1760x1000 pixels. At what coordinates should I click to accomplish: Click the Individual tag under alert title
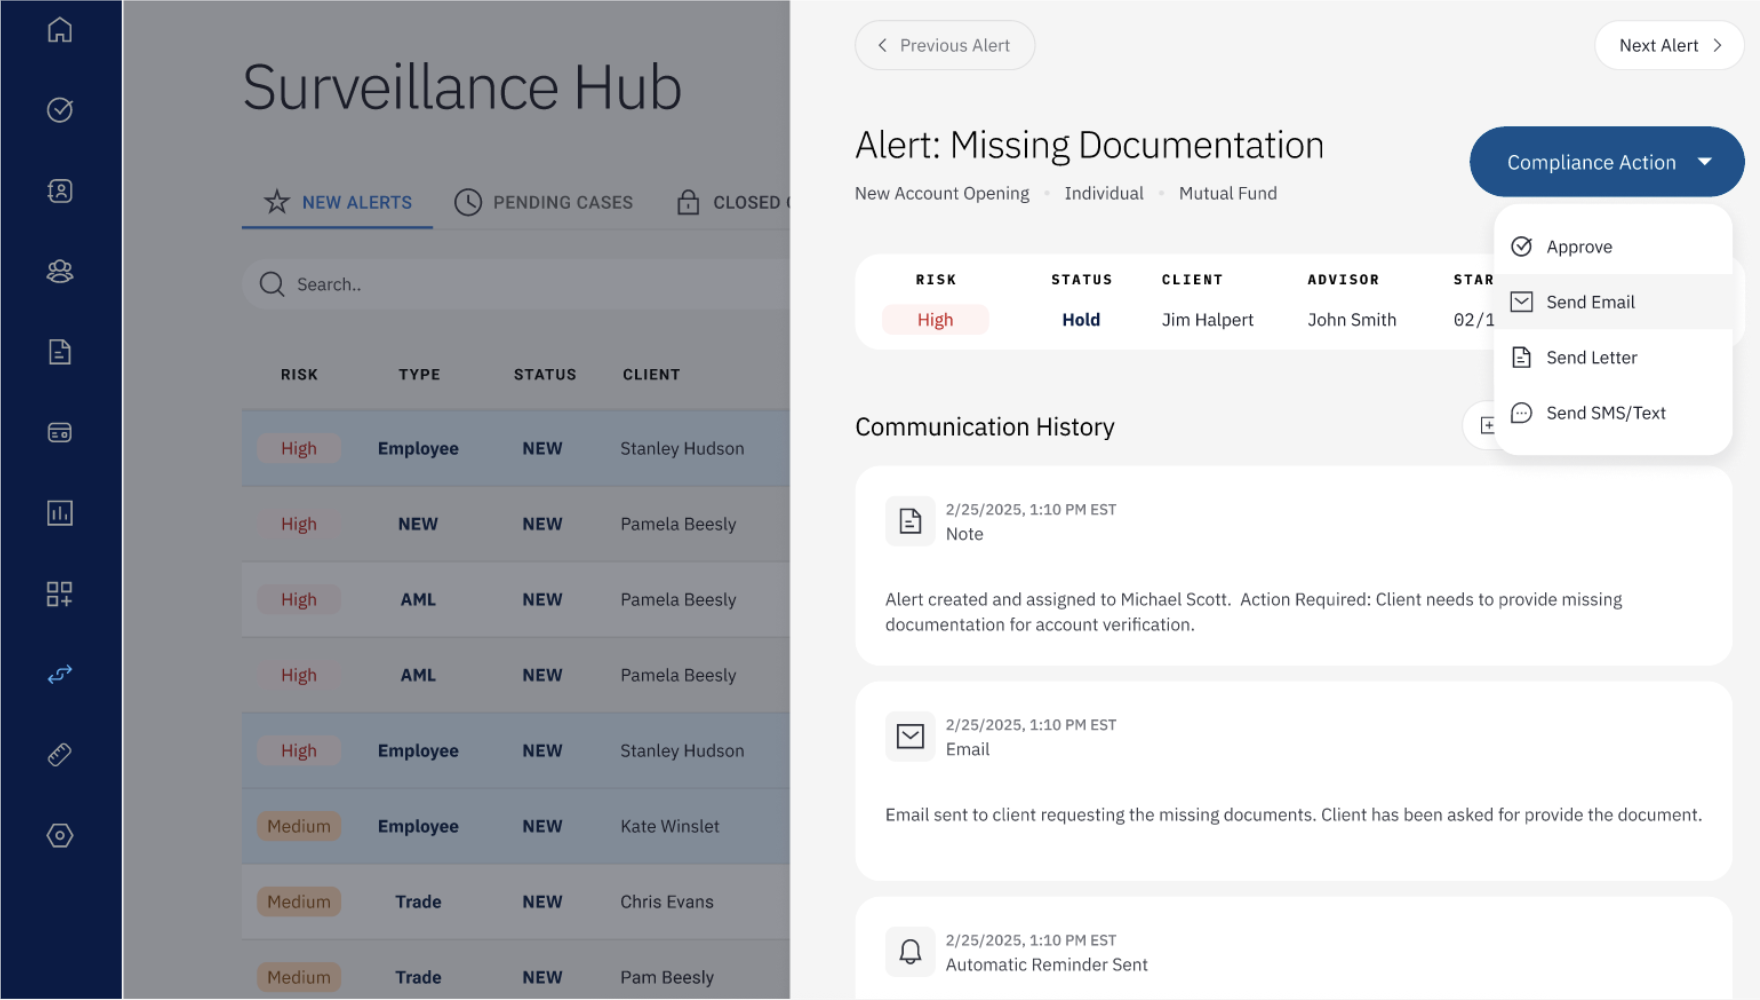point(1104,193)
